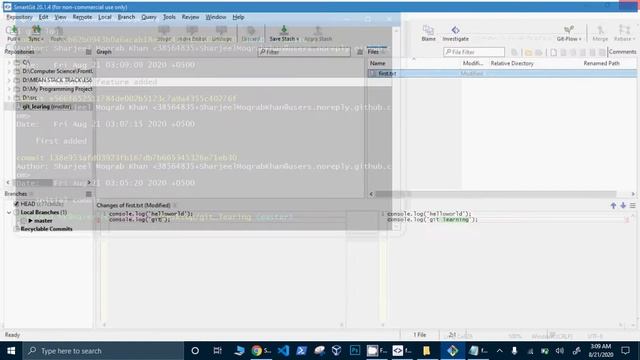
Task: Jump to next change with down arrow
Action: tap(623, 206)
